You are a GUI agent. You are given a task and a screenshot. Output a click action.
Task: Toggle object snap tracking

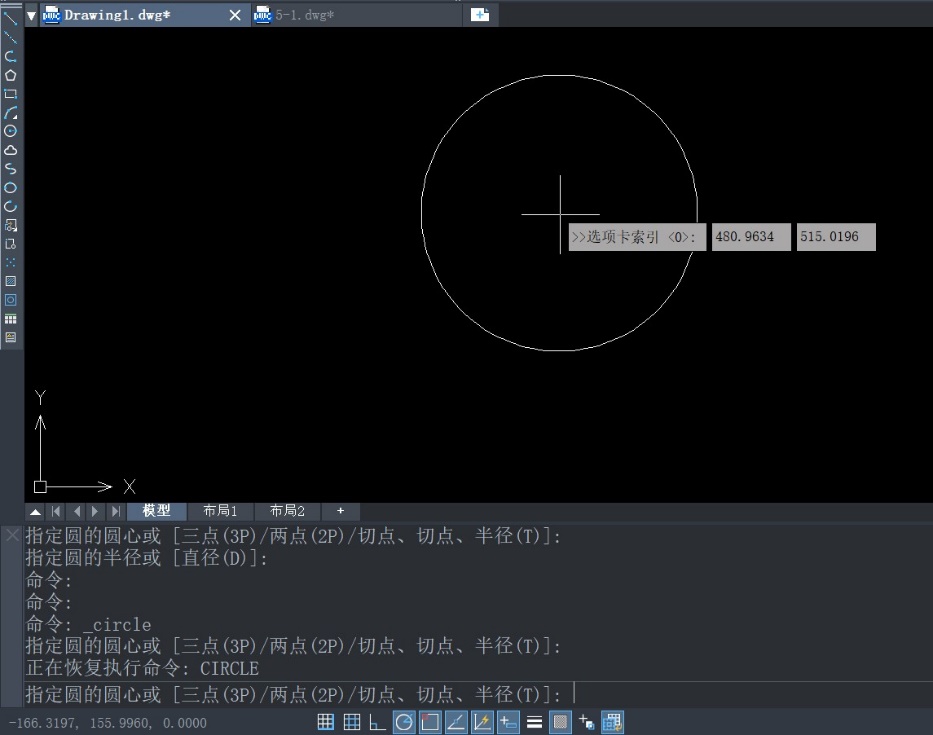tap(456, 723)
